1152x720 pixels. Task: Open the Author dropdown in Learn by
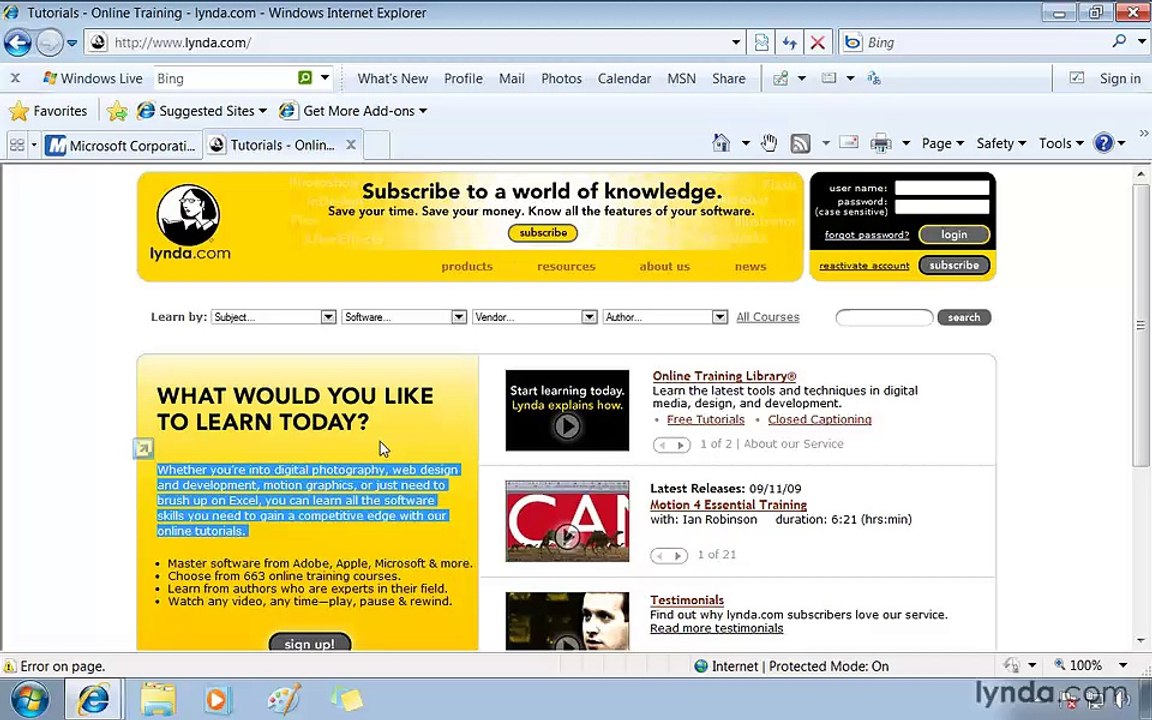pyautogui.click(x=665, y=317)
